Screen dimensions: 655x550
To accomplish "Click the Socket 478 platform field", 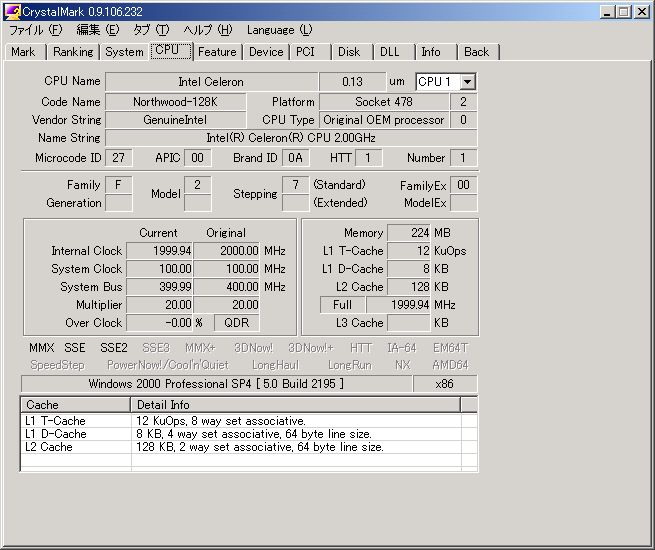I will [384, 102].
